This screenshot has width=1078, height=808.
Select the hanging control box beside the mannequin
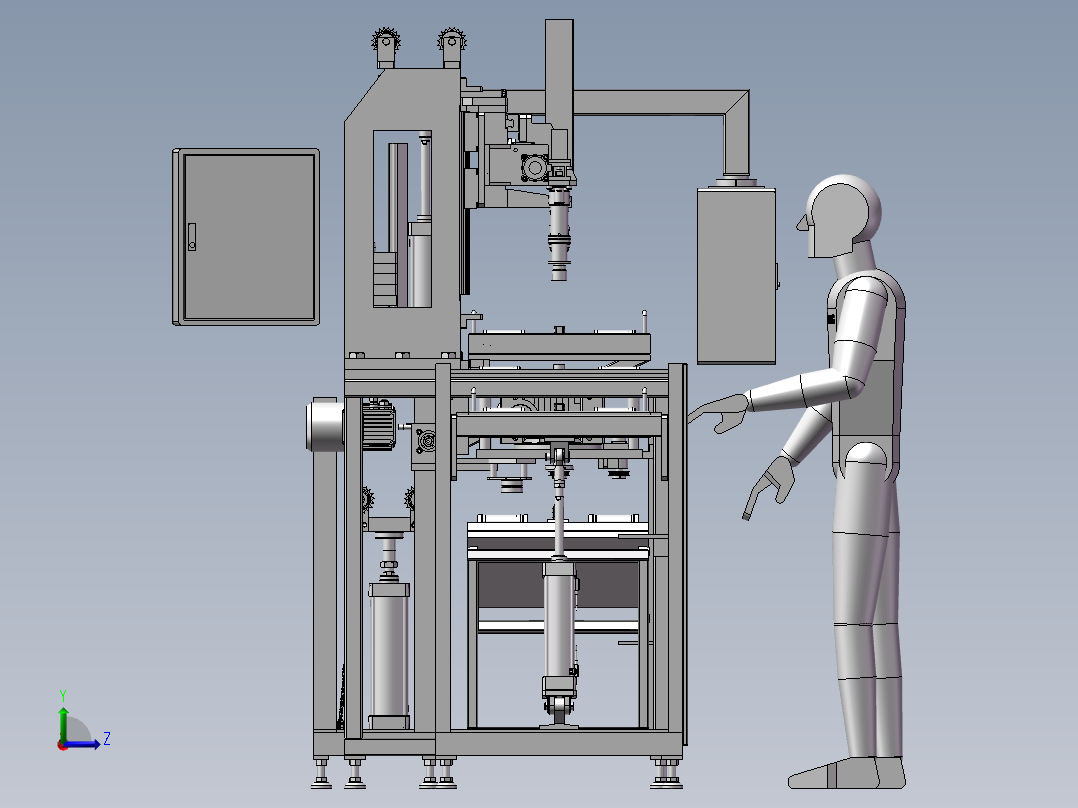coord(736,275)
